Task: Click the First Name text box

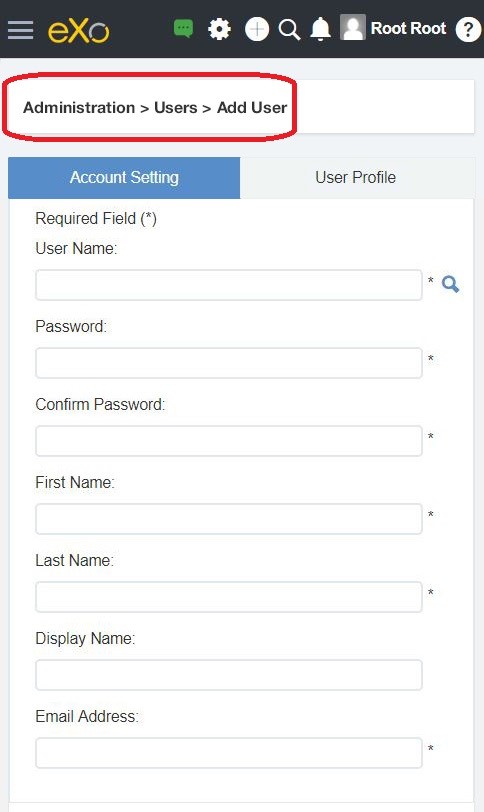Action: click(229, 519)
